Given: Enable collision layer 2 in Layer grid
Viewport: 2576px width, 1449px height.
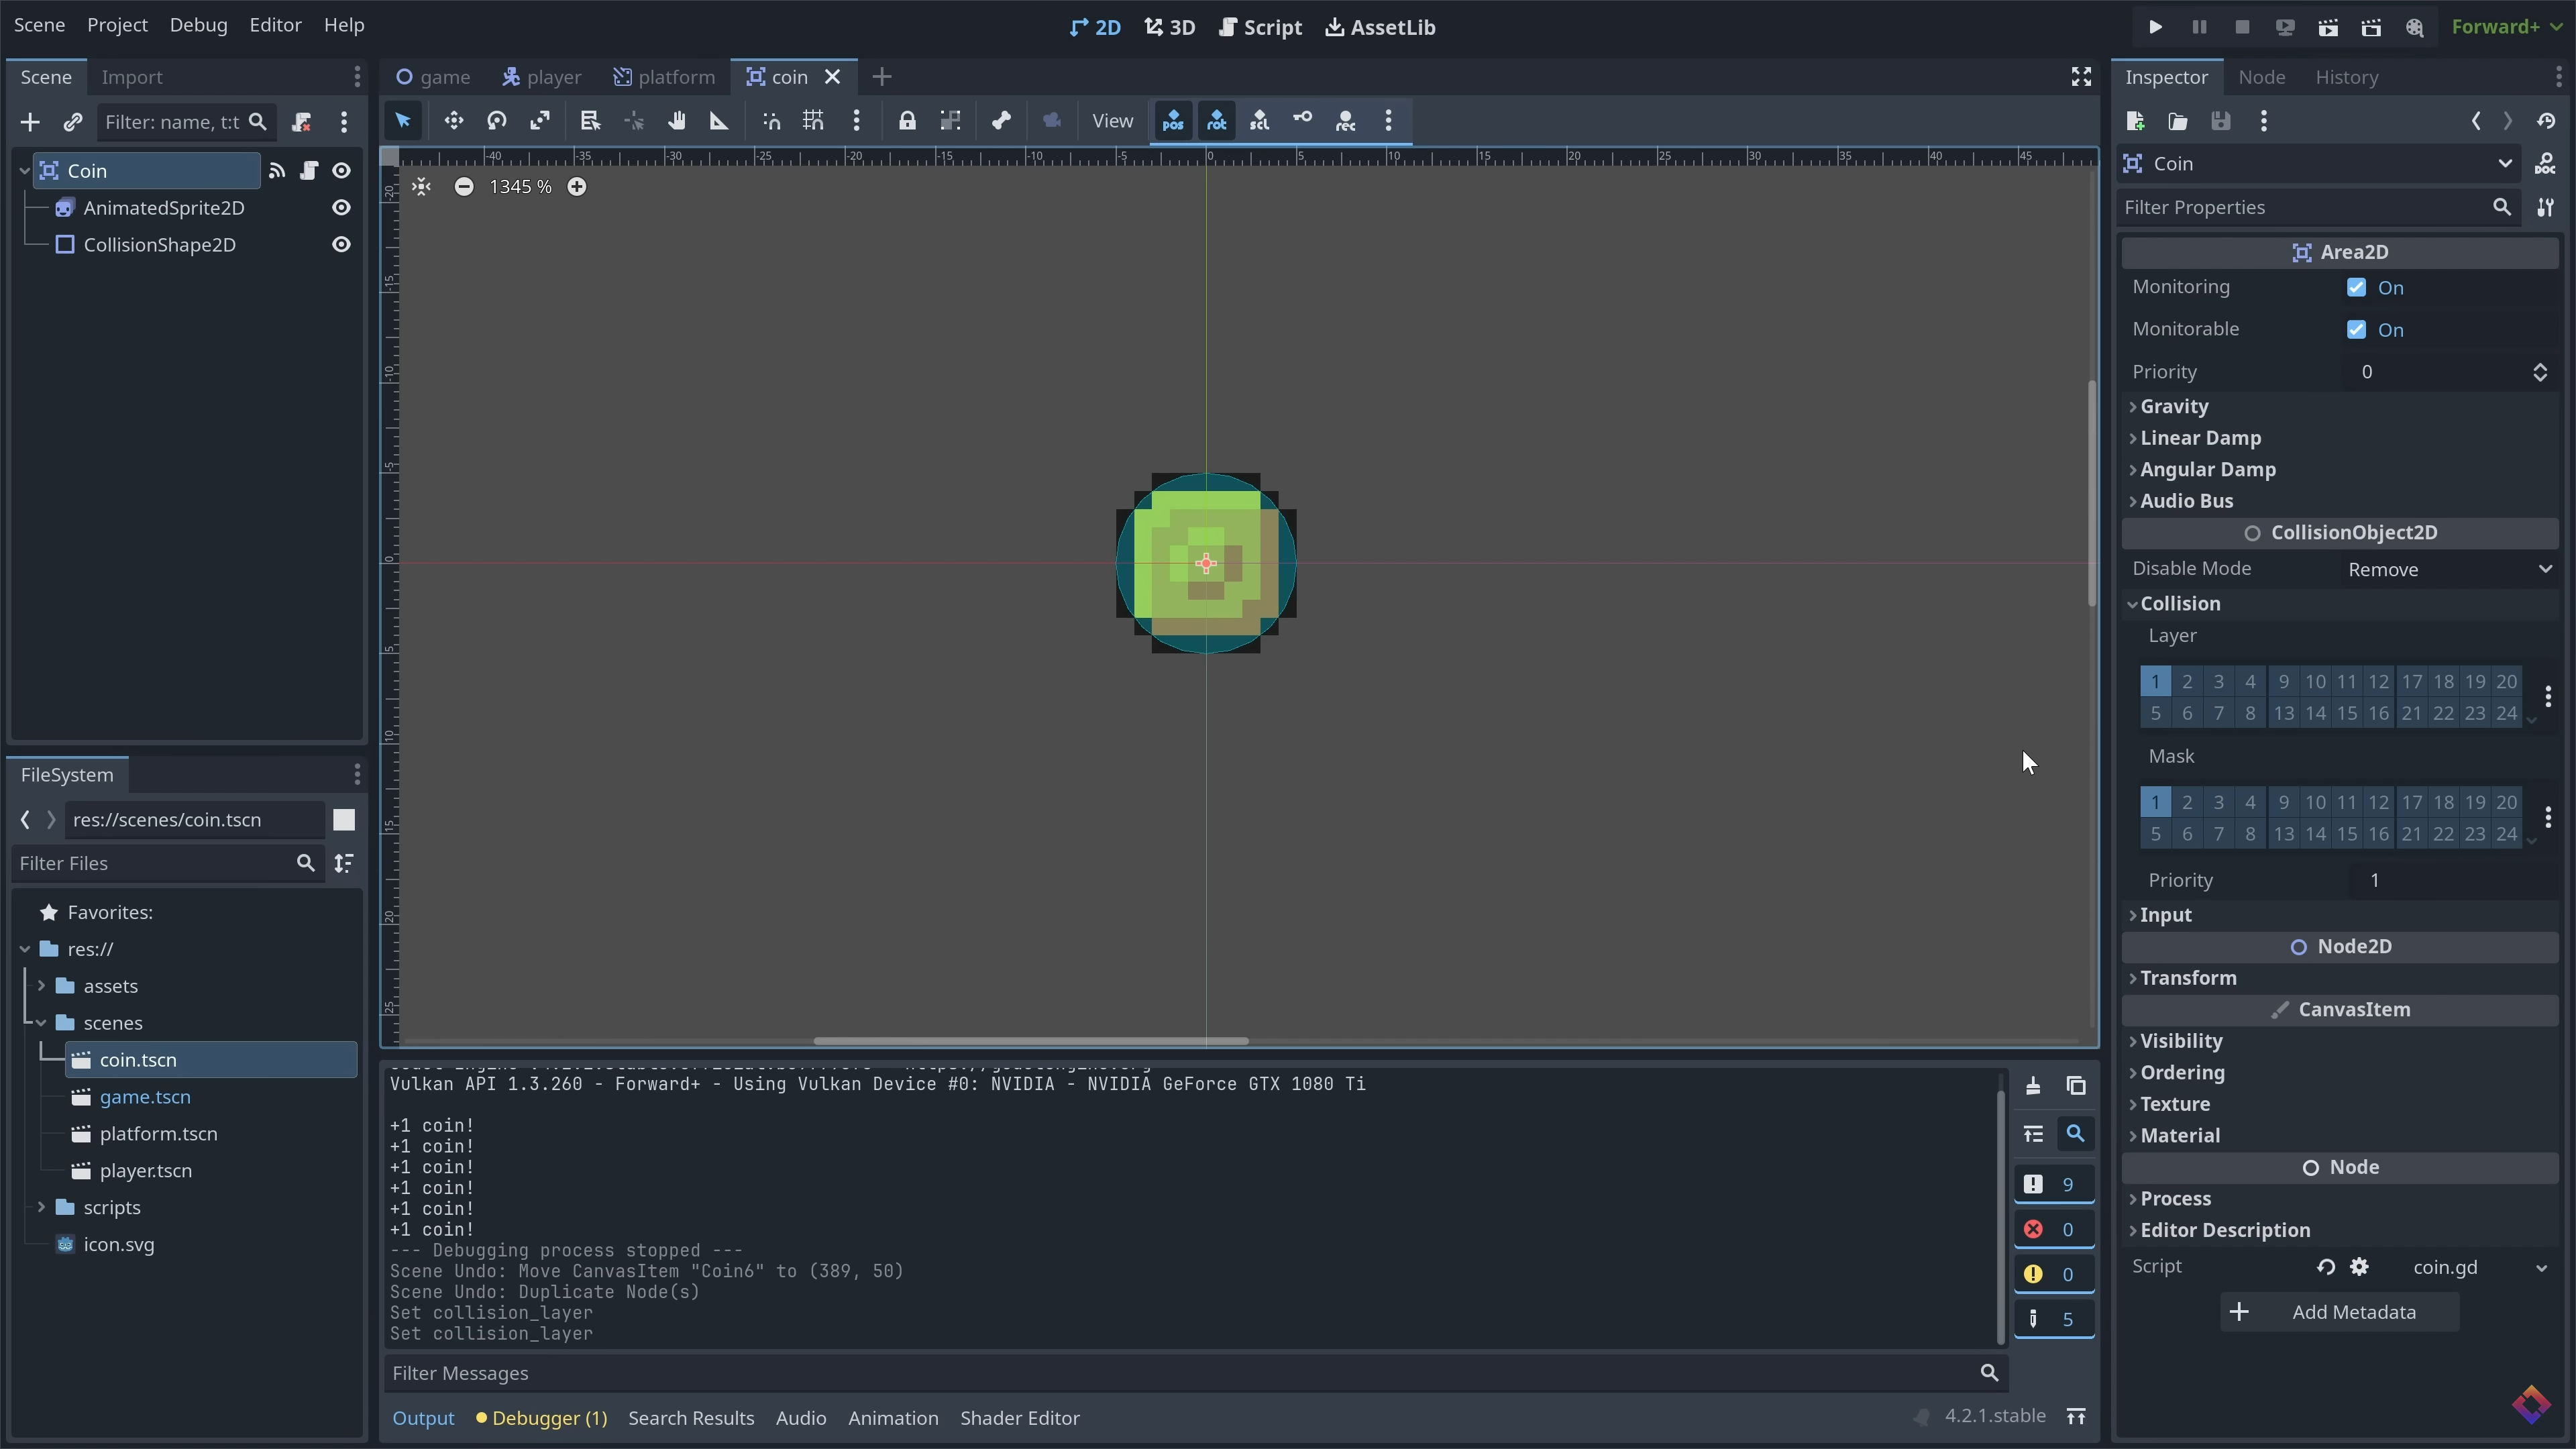Looking at the screenshot, I should [2187, 682].
